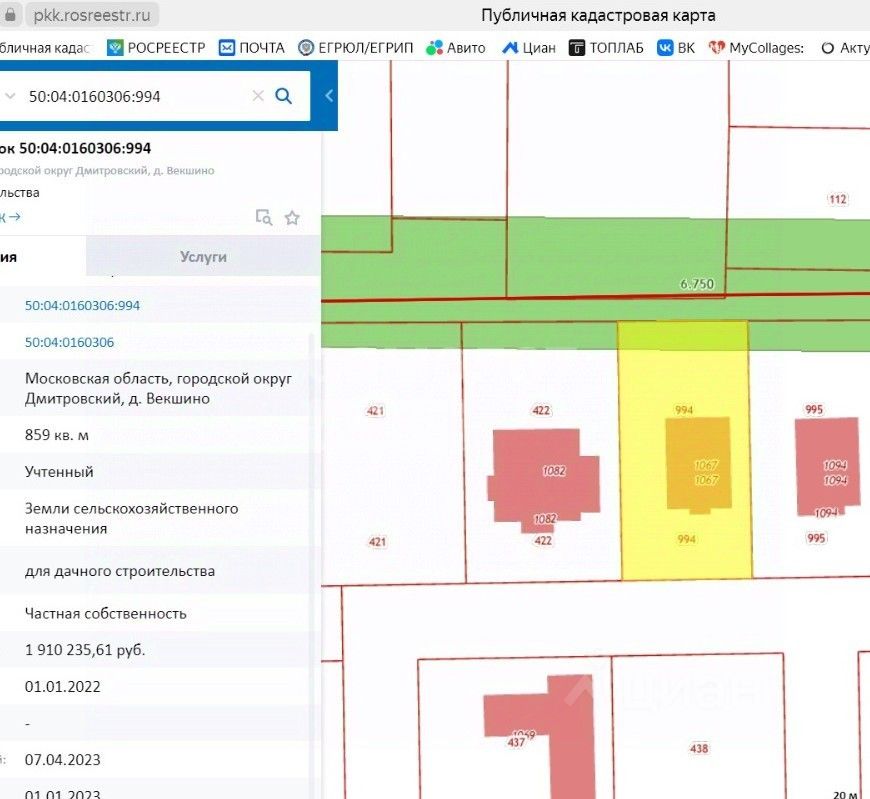The height and width of the screenshot is (799, 870).
Task: Click the 50:04:0160306:994 cadastral number link
Action: click(82, 306)
